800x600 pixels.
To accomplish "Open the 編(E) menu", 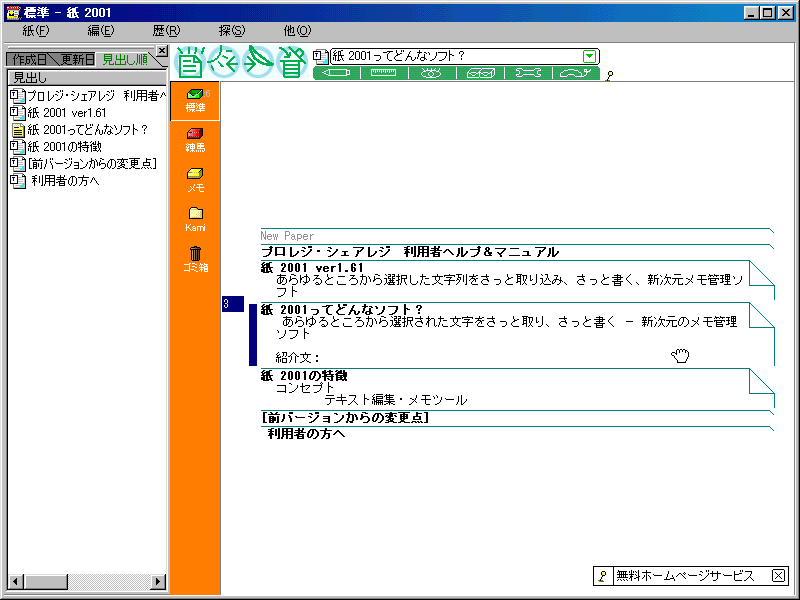I will click(x=101, y=31).
